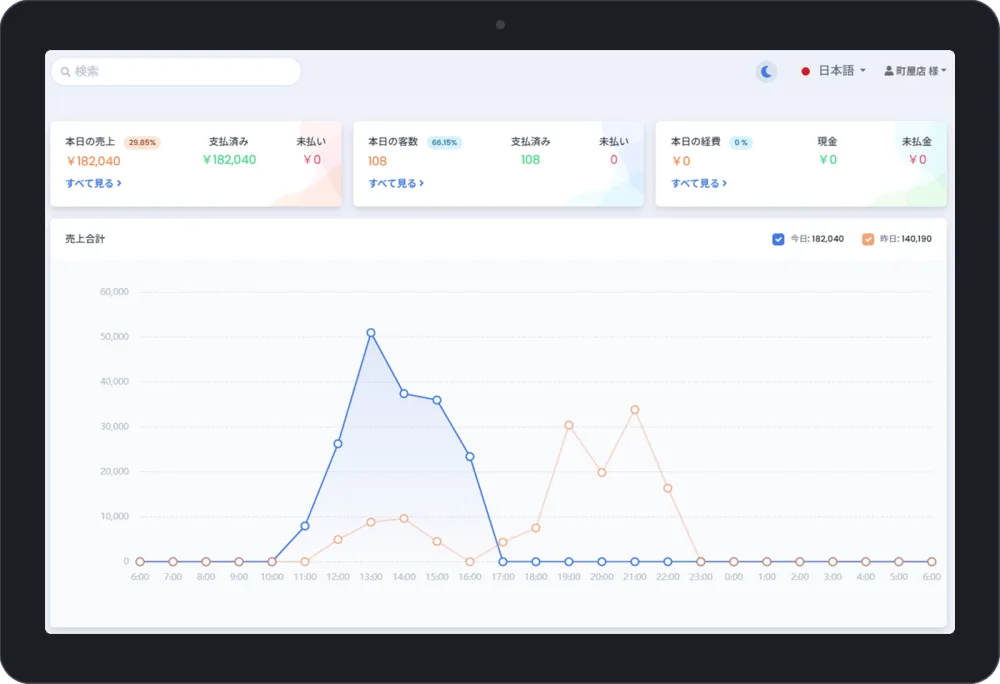This screenshot has width=1000, height=684.
Task: Click the search magnifier icon
Action: (x=65, y=71)
